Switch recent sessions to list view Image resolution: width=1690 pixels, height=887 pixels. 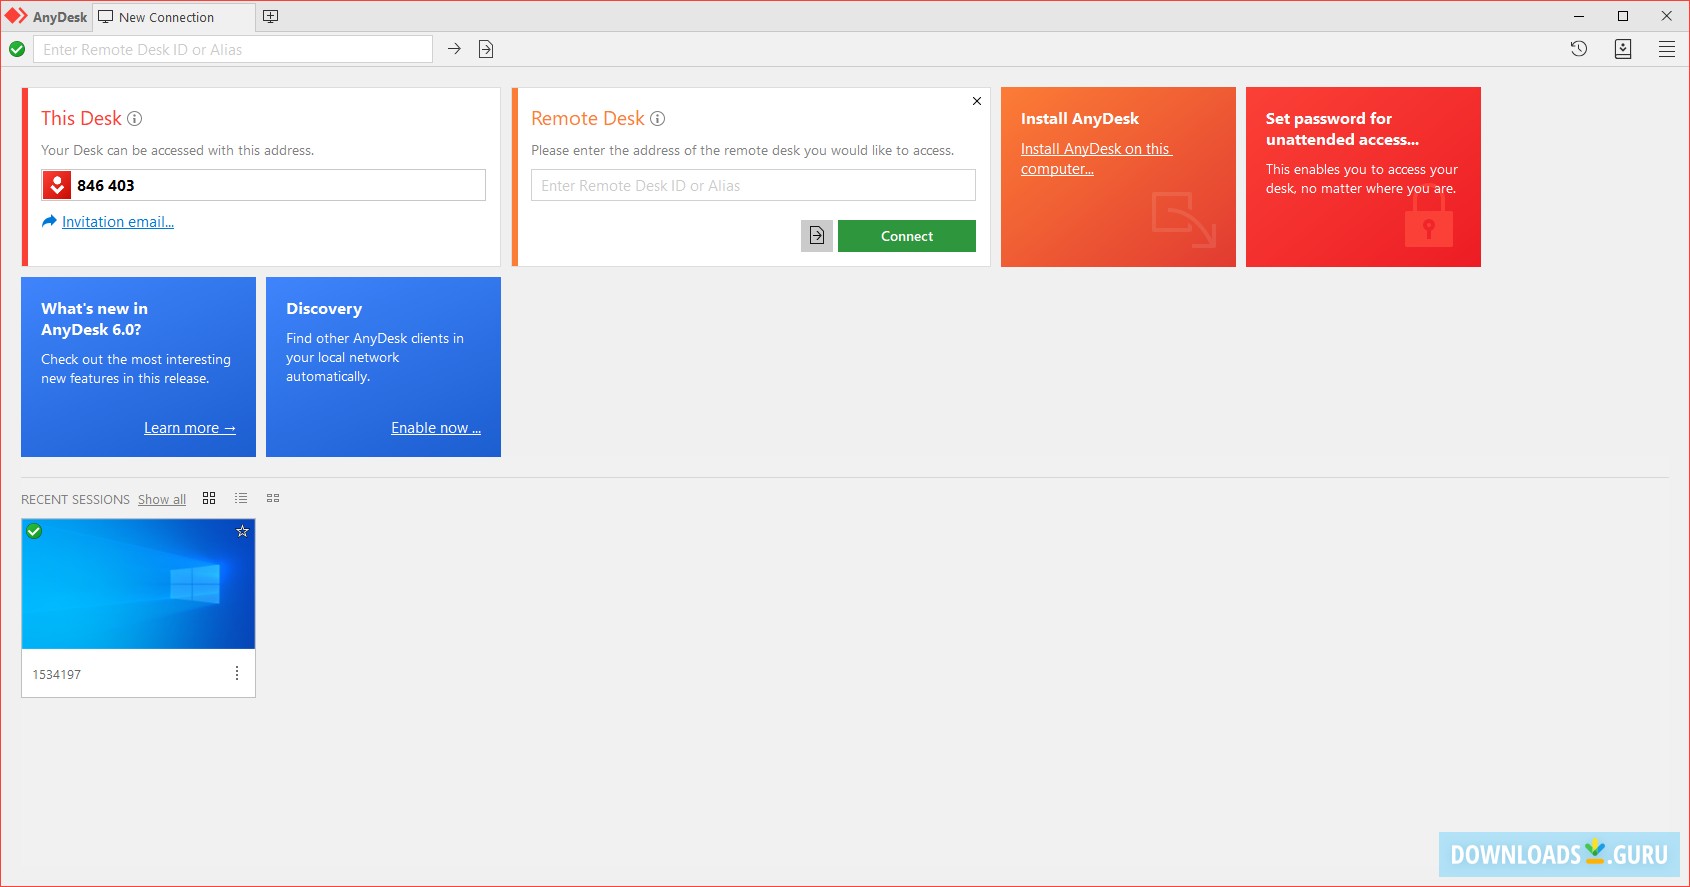point(241,498)
